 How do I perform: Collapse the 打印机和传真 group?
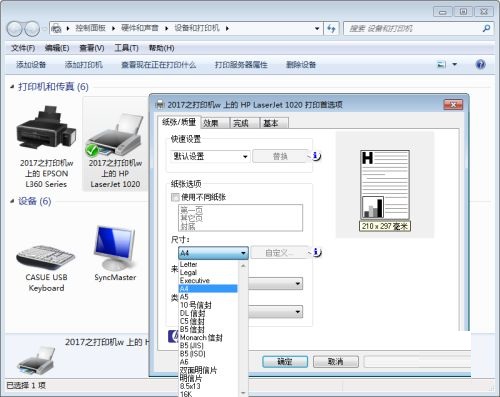point(12,87)
